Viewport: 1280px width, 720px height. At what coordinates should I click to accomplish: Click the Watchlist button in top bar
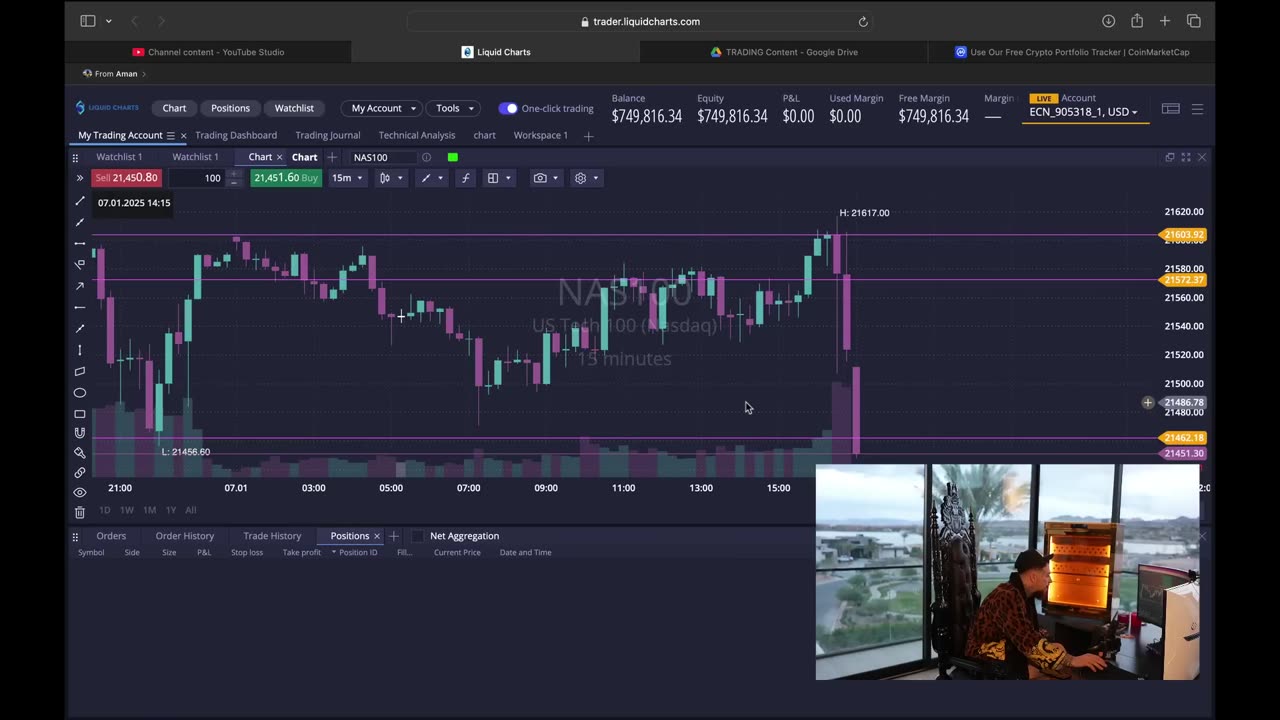(294, 108)
